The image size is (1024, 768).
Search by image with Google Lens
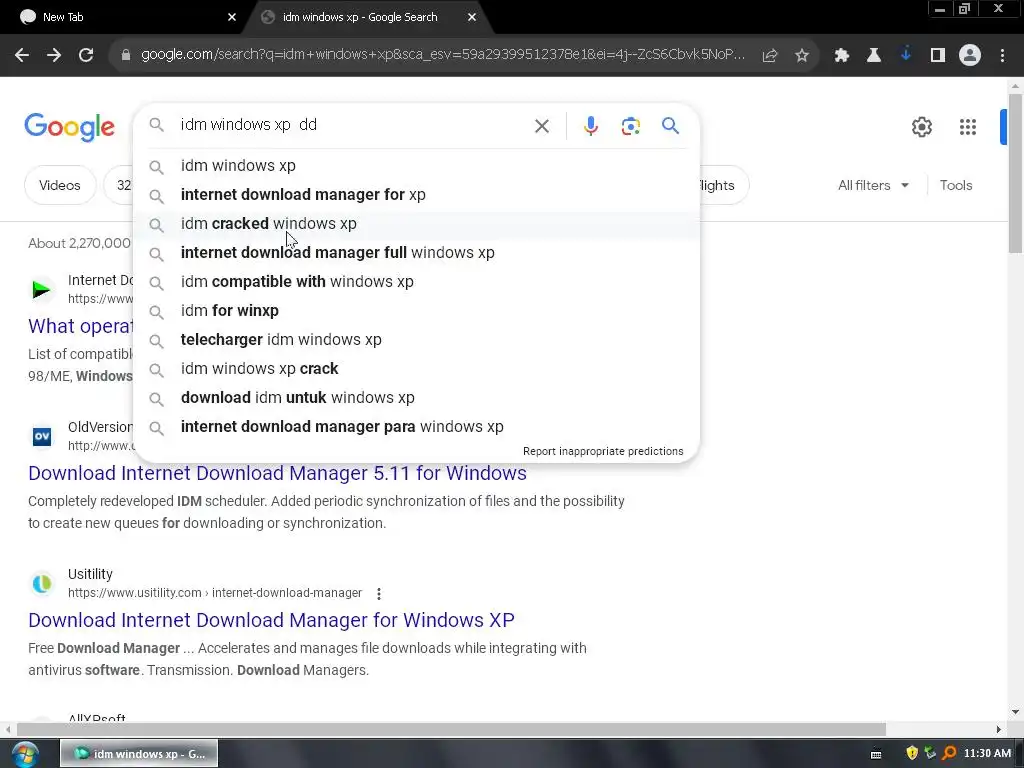pos(630,125)
